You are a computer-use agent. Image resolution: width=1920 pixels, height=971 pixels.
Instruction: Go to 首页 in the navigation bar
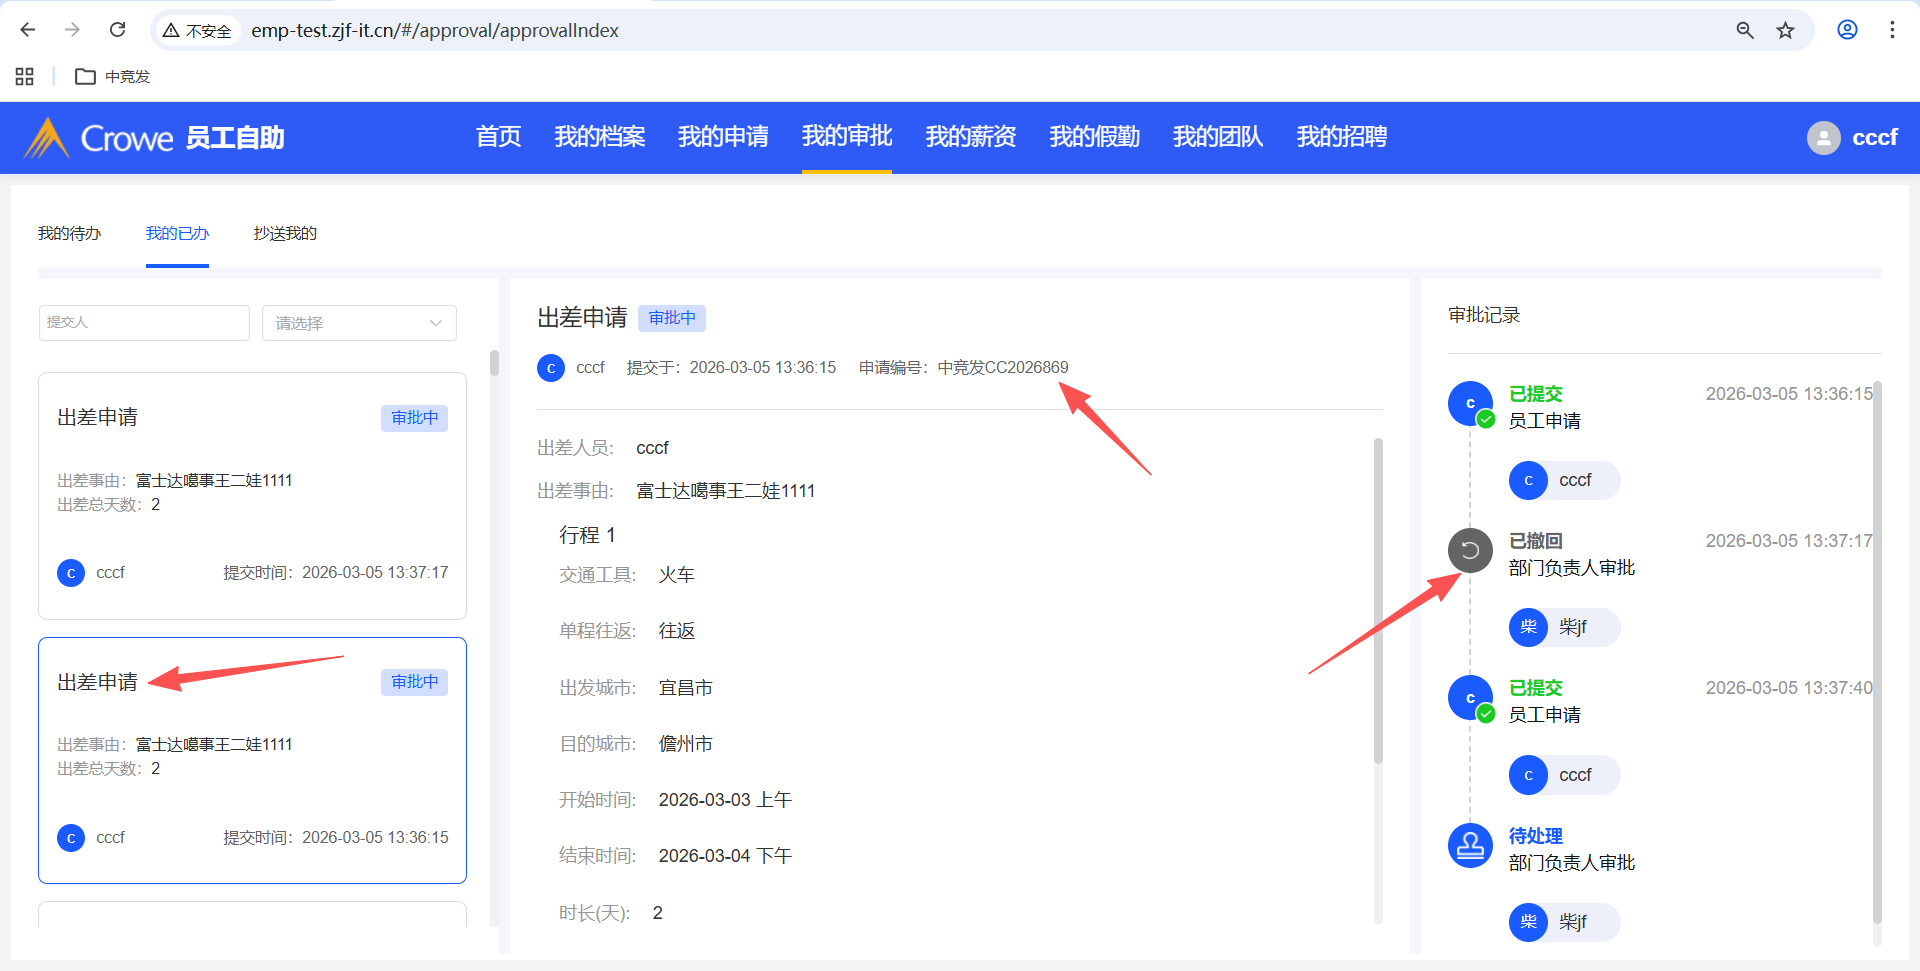point(498,137)
